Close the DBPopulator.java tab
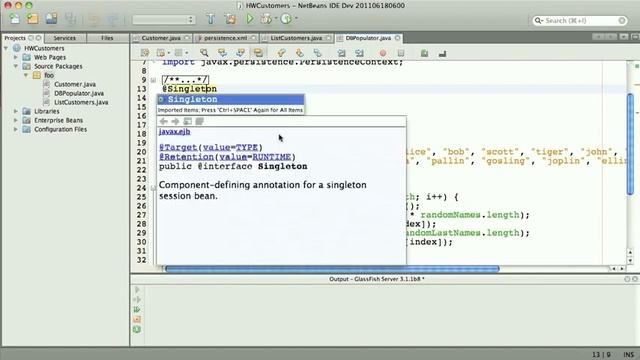 pos(398,38)
